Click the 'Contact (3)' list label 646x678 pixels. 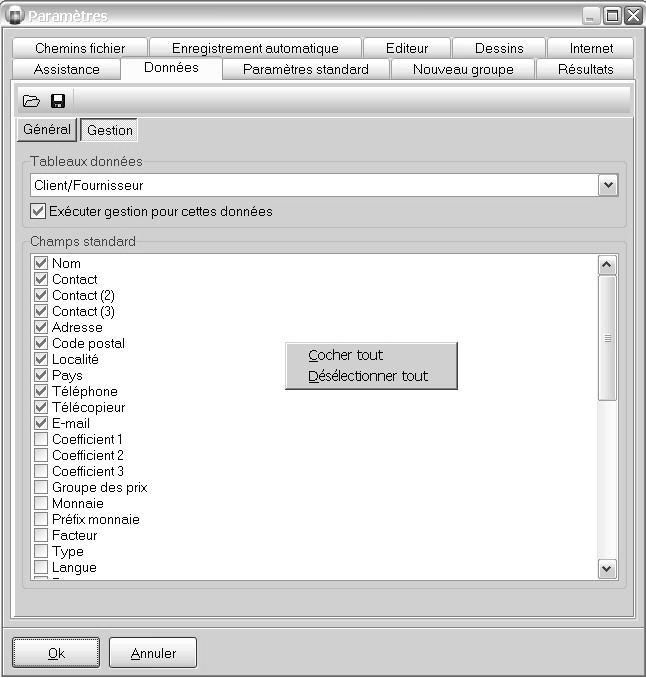click(83, 311)
